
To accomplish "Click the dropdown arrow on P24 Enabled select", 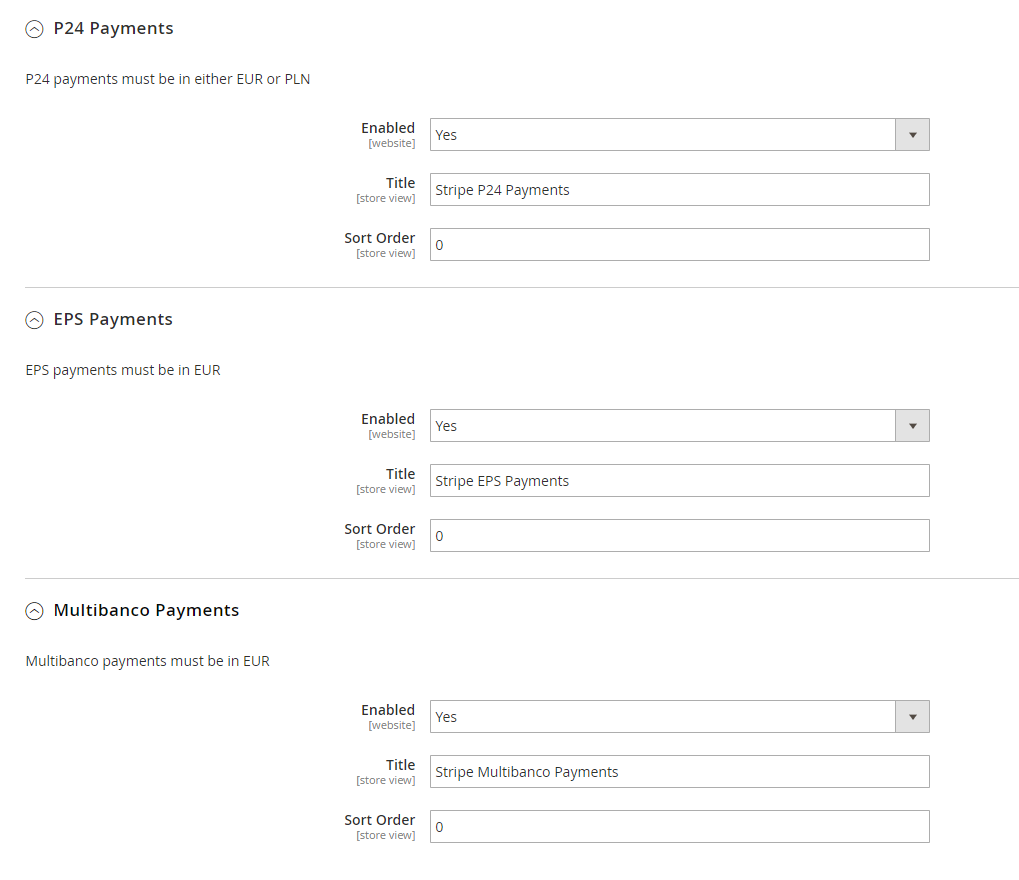I will click(911, 134).
